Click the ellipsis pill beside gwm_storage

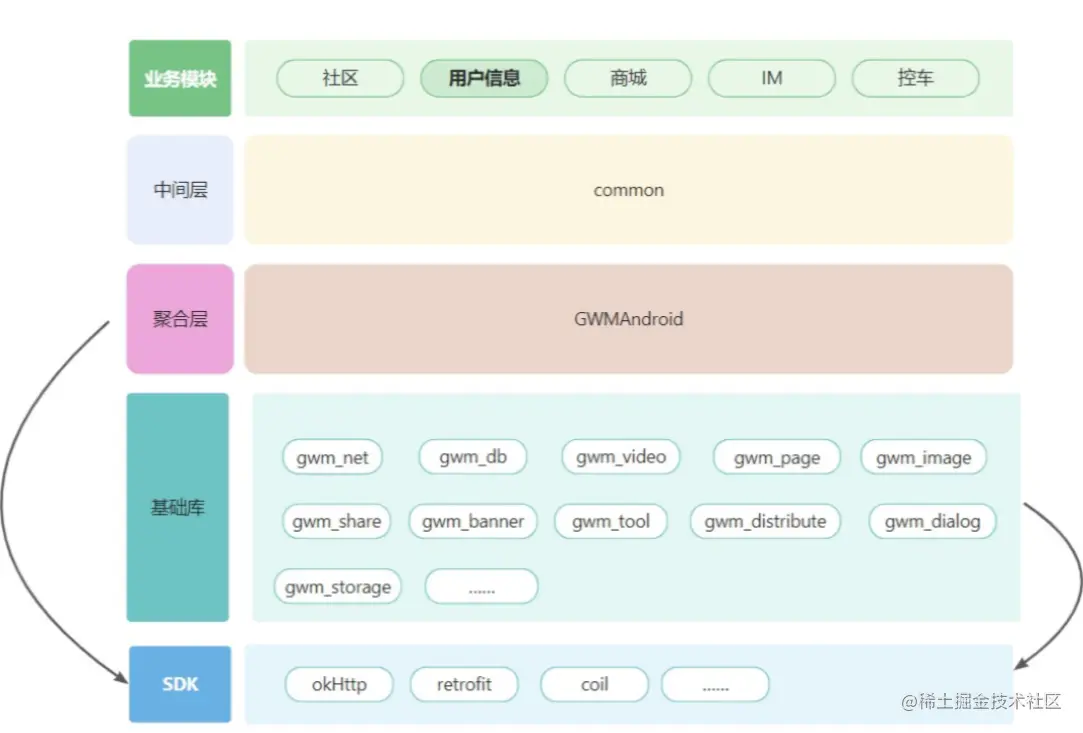point(481,587)
